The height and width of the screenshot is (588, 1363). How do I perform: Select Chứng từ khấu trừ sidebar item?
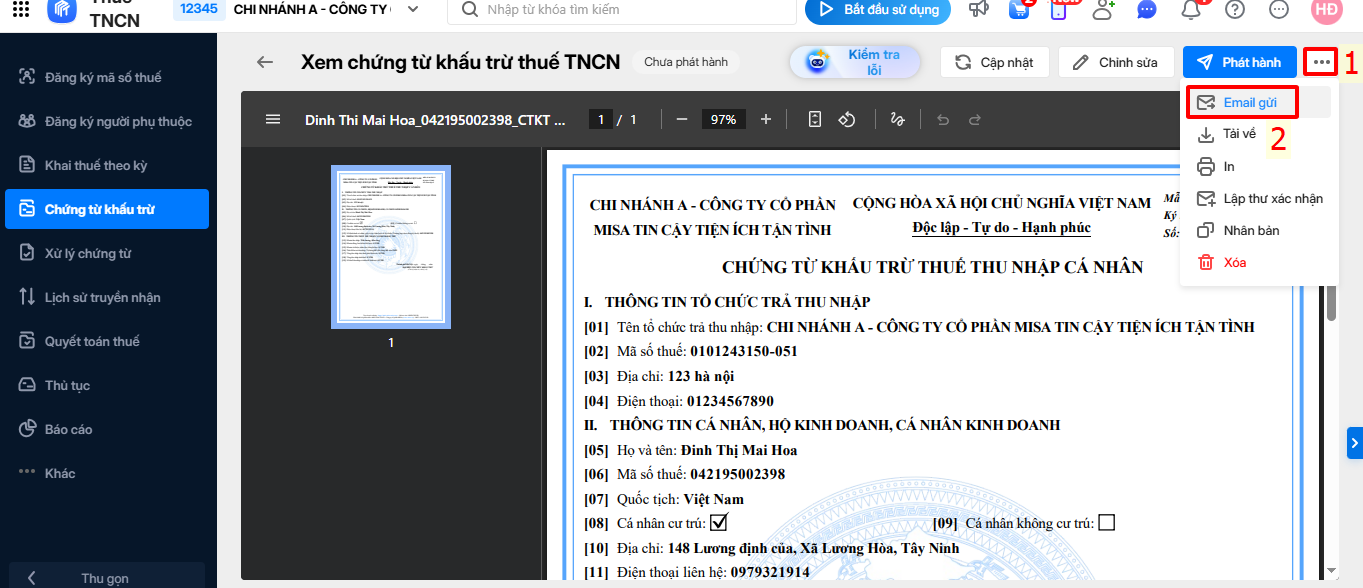(x=107, y=209)
